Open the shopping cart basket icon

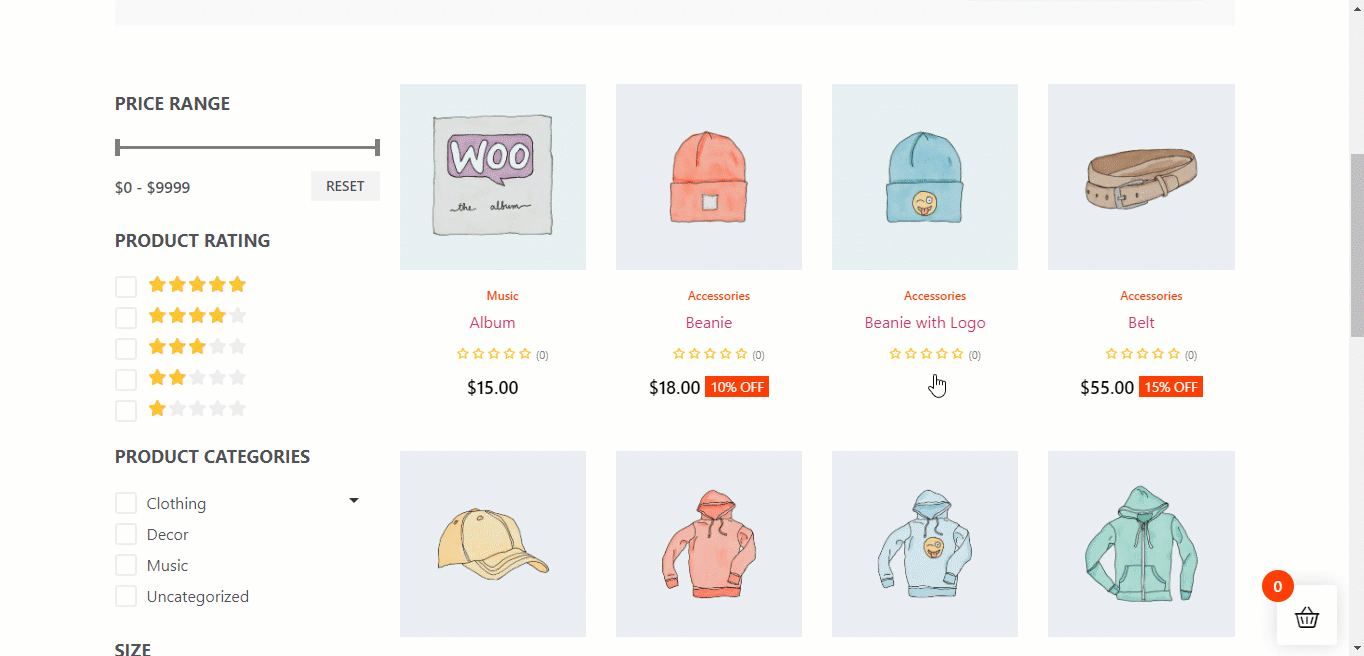point(1307,617)
